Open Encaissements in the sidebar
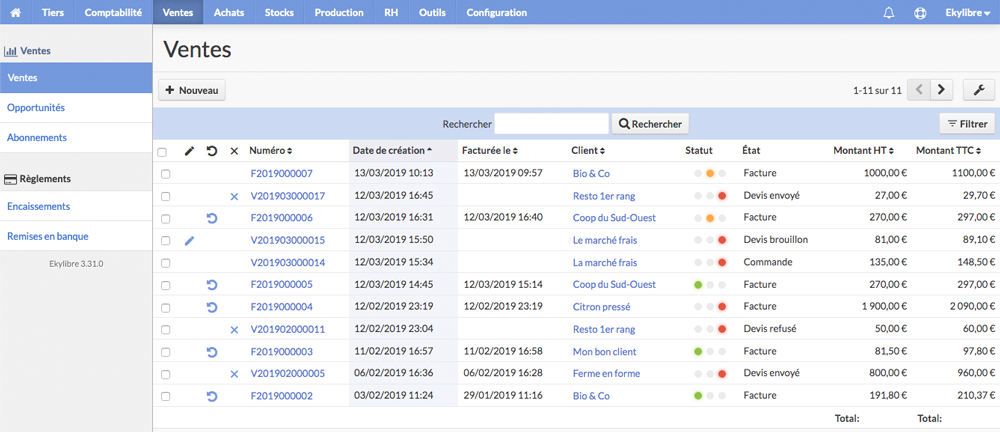This screenshot has height=432, width=1000. [x=76, y=206]
